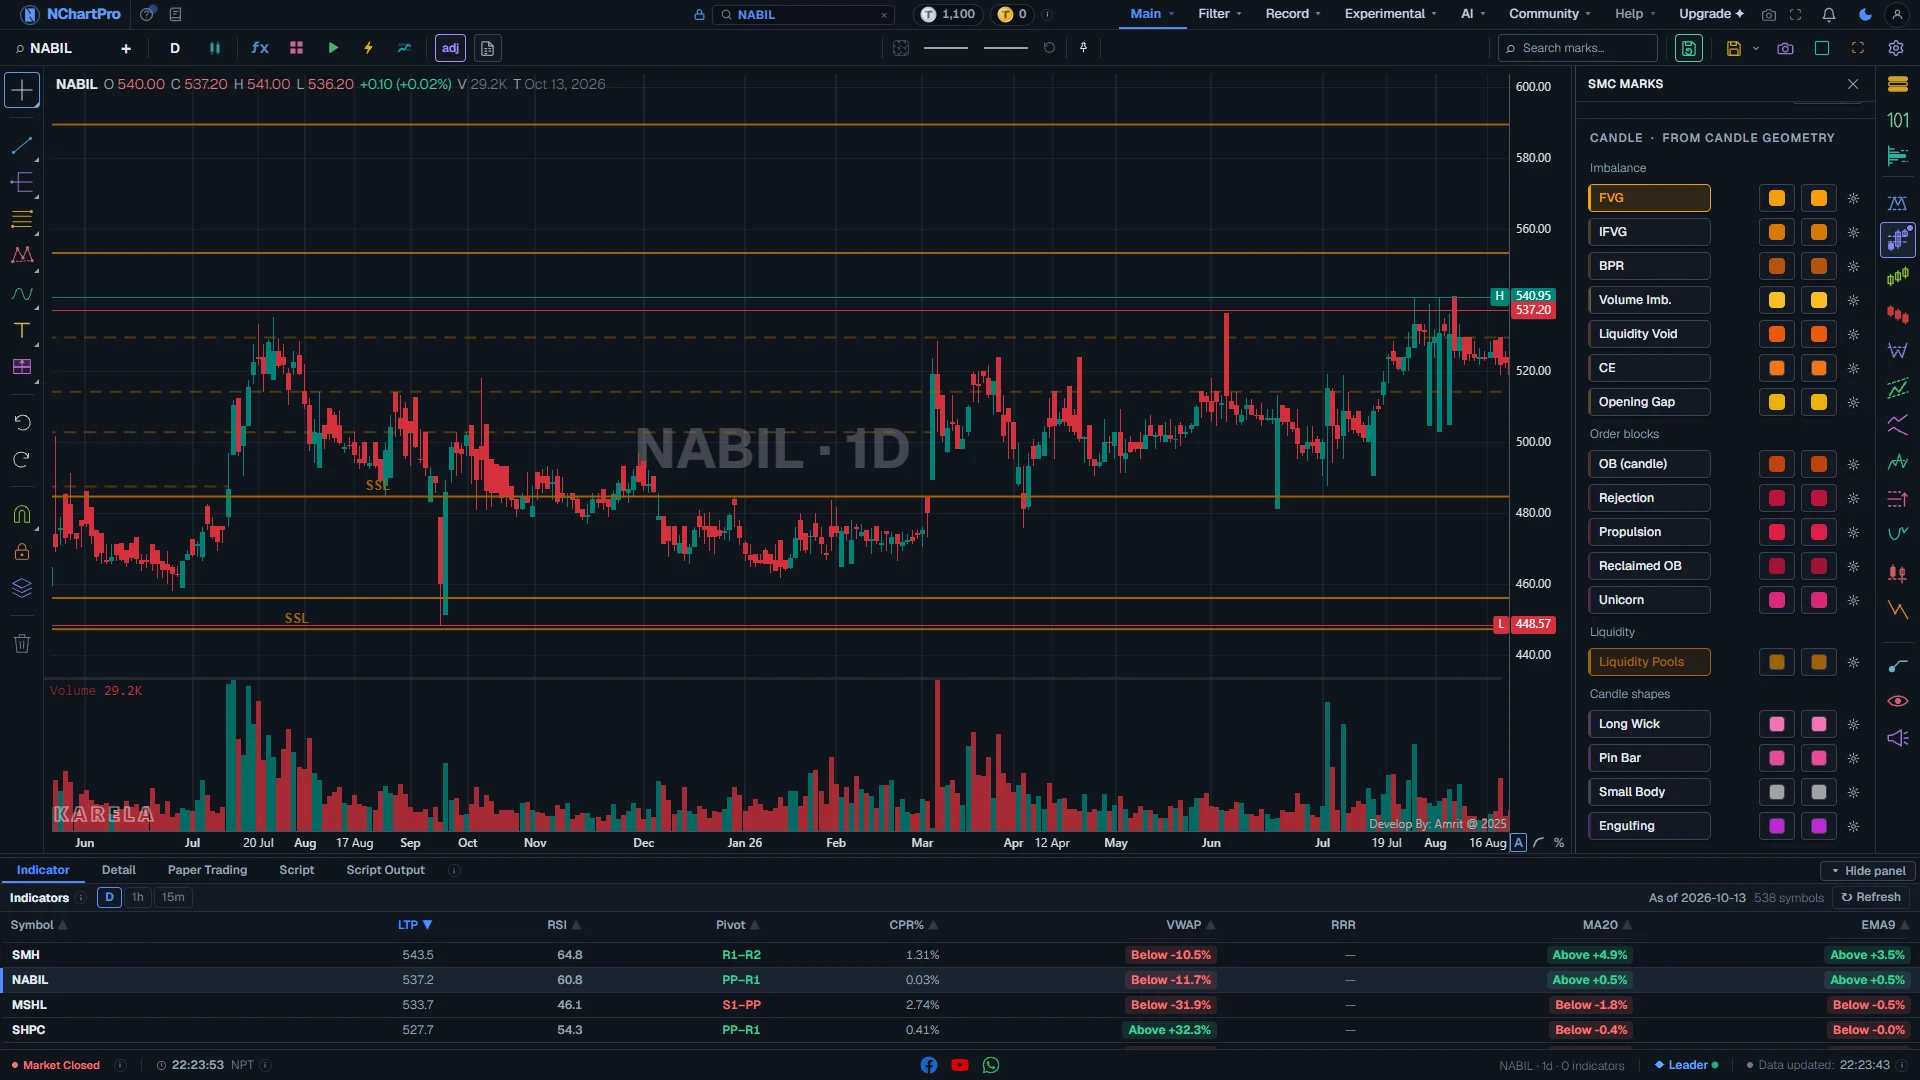Screen dimensions: 1920x1080
Task: Expand the Filter menu
Action: click(x=1220, y=14)
